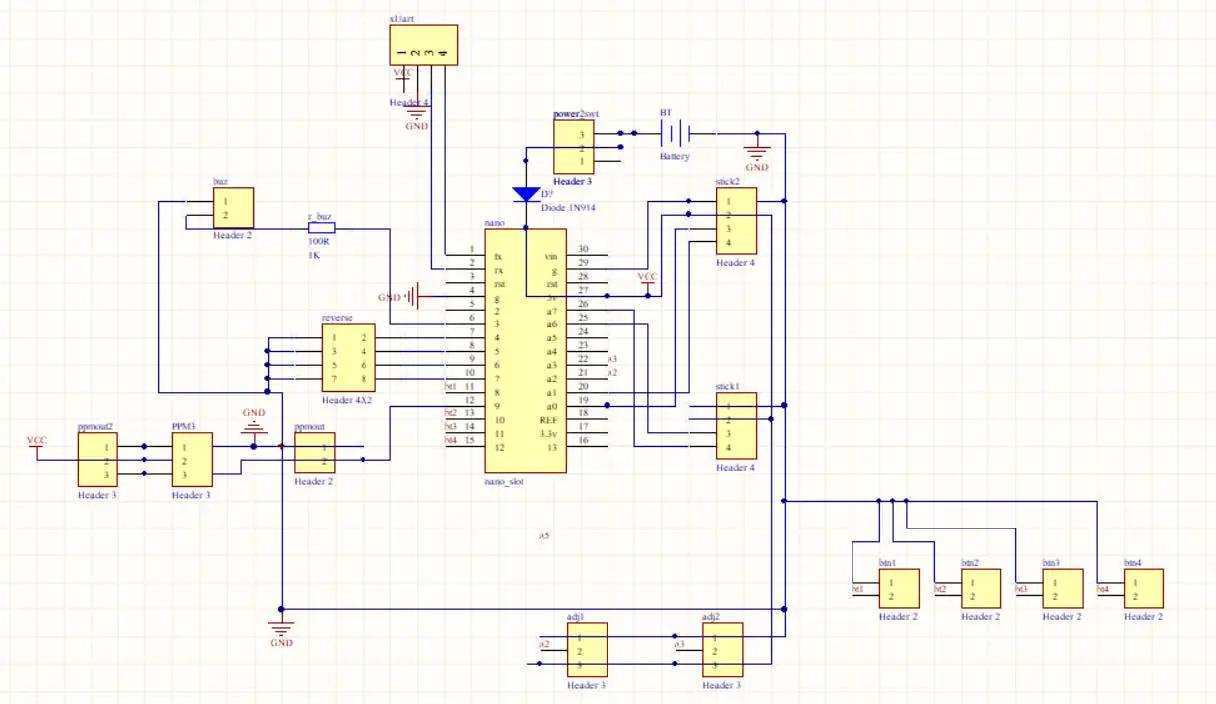Click the btn4 Header 2 component
This screenshot has height=704, width=1216.
coord(1142,588)
